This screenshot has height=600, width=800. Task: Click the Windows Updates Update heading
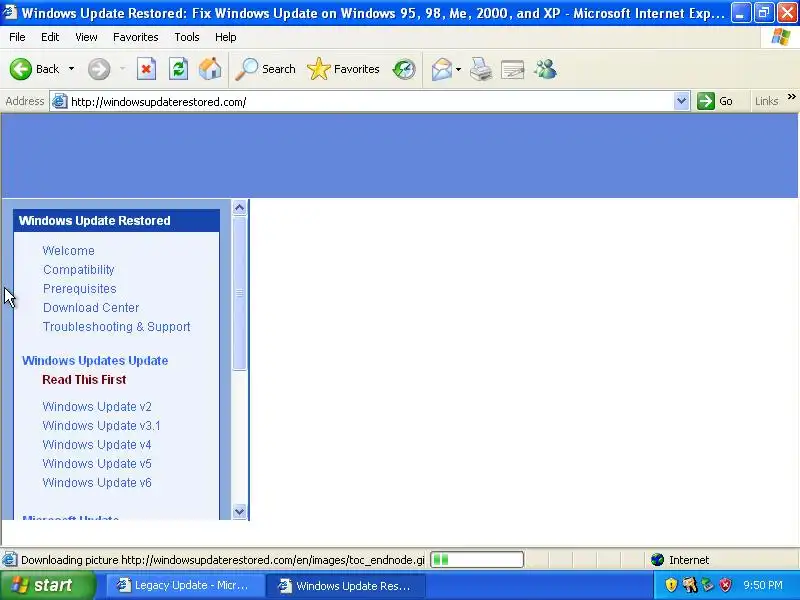(x=95, y=361)
